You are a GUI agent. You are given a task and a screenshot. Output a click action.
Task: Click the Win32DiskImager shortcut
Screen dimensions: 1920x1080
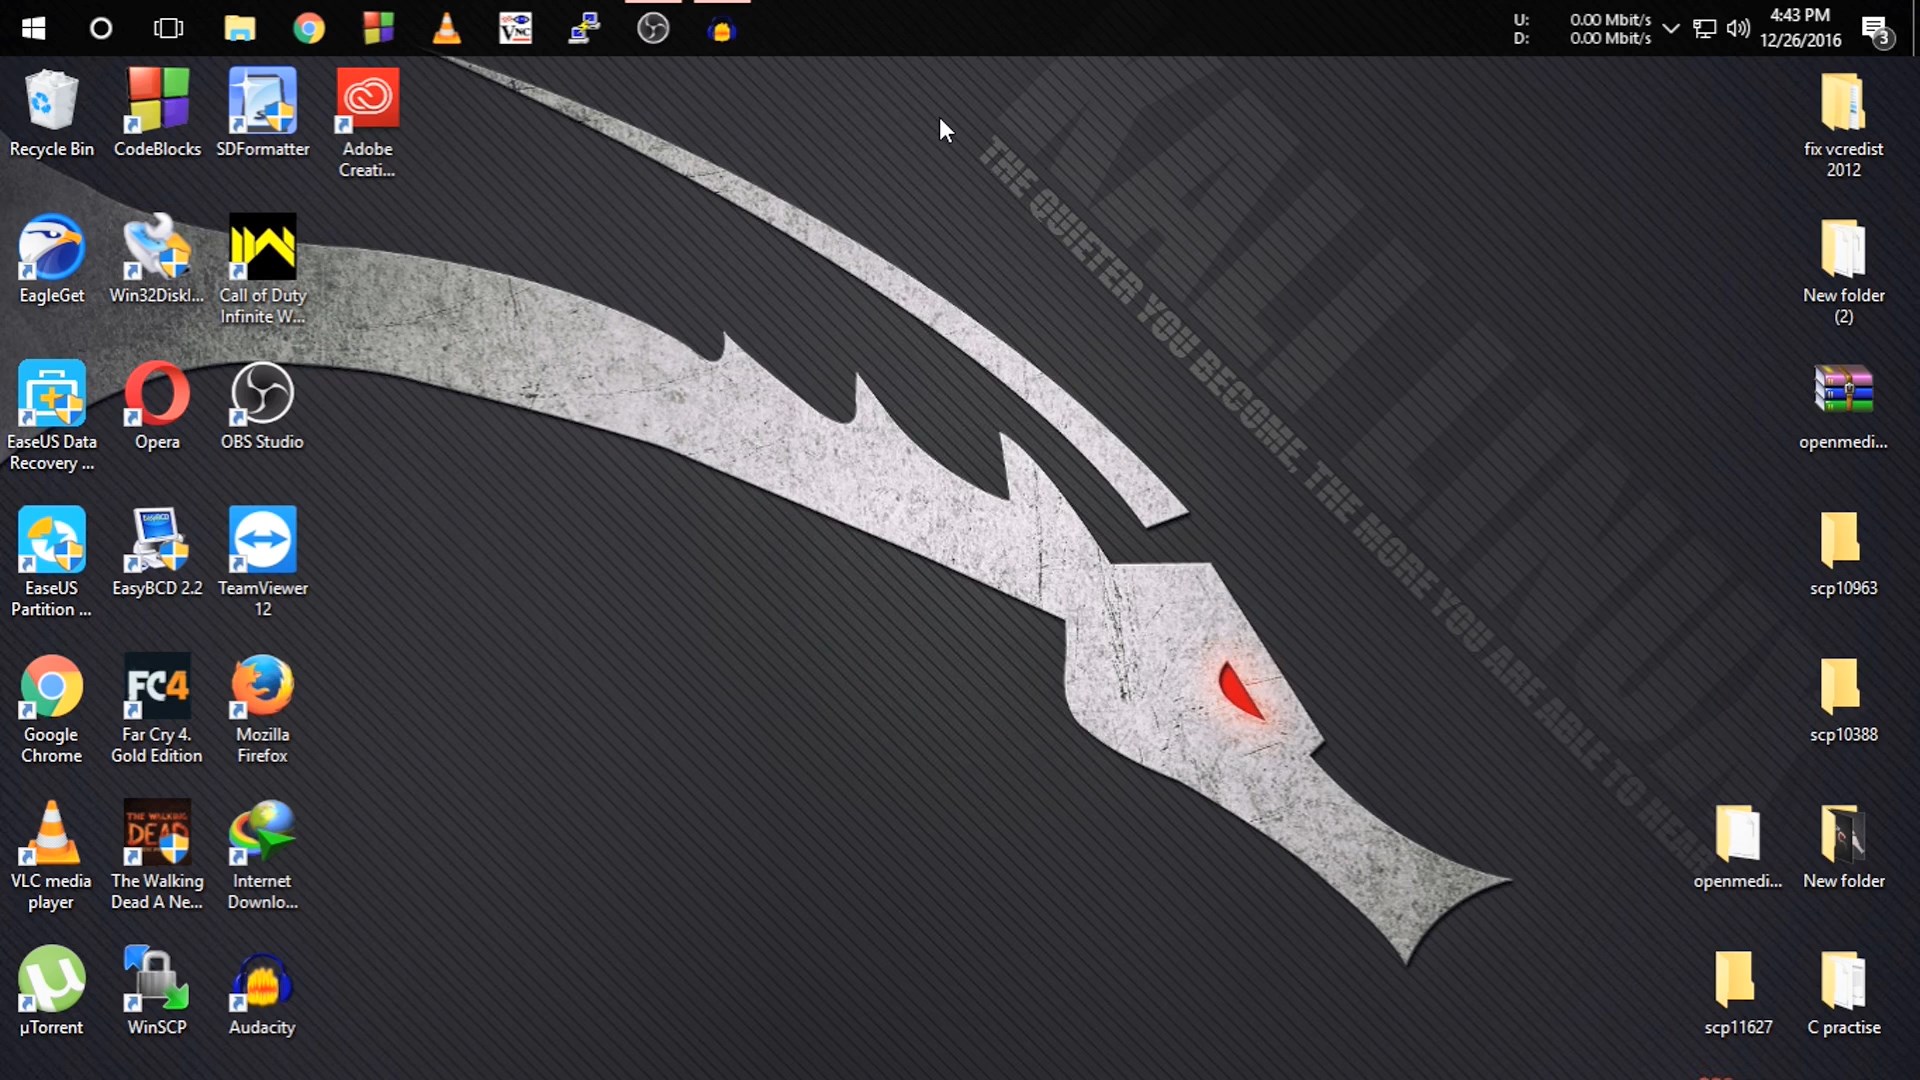[157, 259]
